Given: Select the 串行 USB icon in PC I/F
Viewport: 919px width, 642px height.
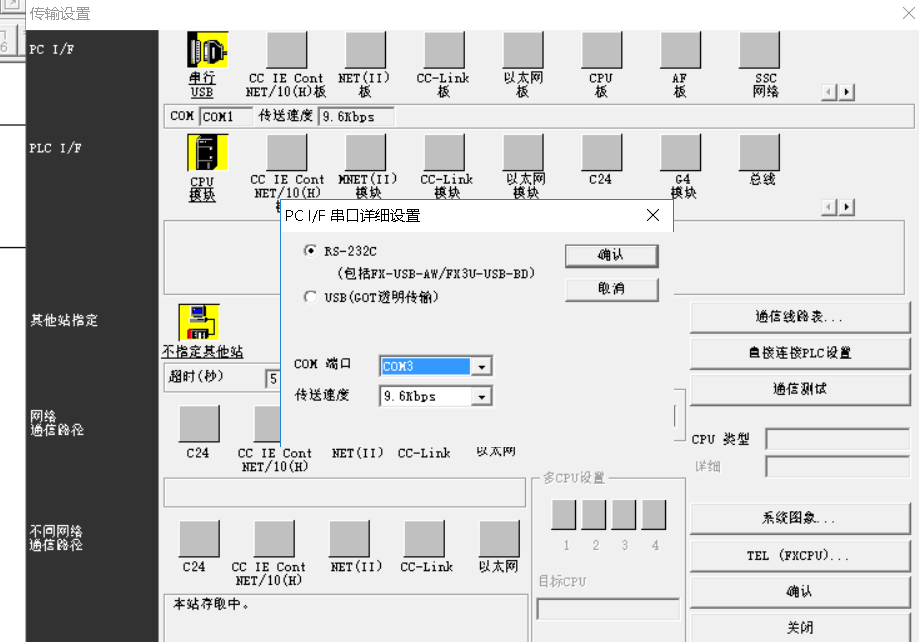Looking at the screenshot, I should pos(207,50).
